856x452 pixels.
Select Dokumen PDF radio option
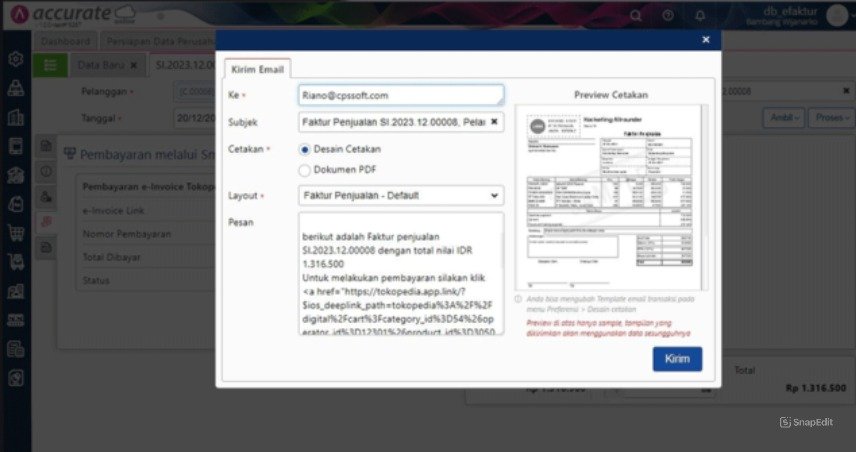pos(305,170)
